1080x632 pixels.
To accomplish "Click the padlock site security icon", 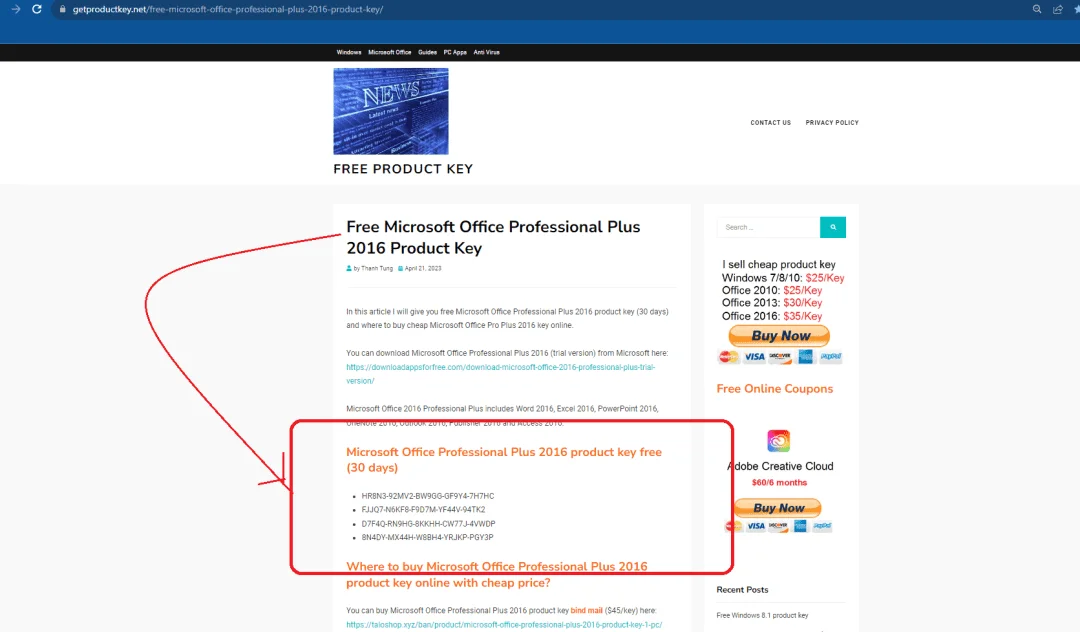I will 63,9.
